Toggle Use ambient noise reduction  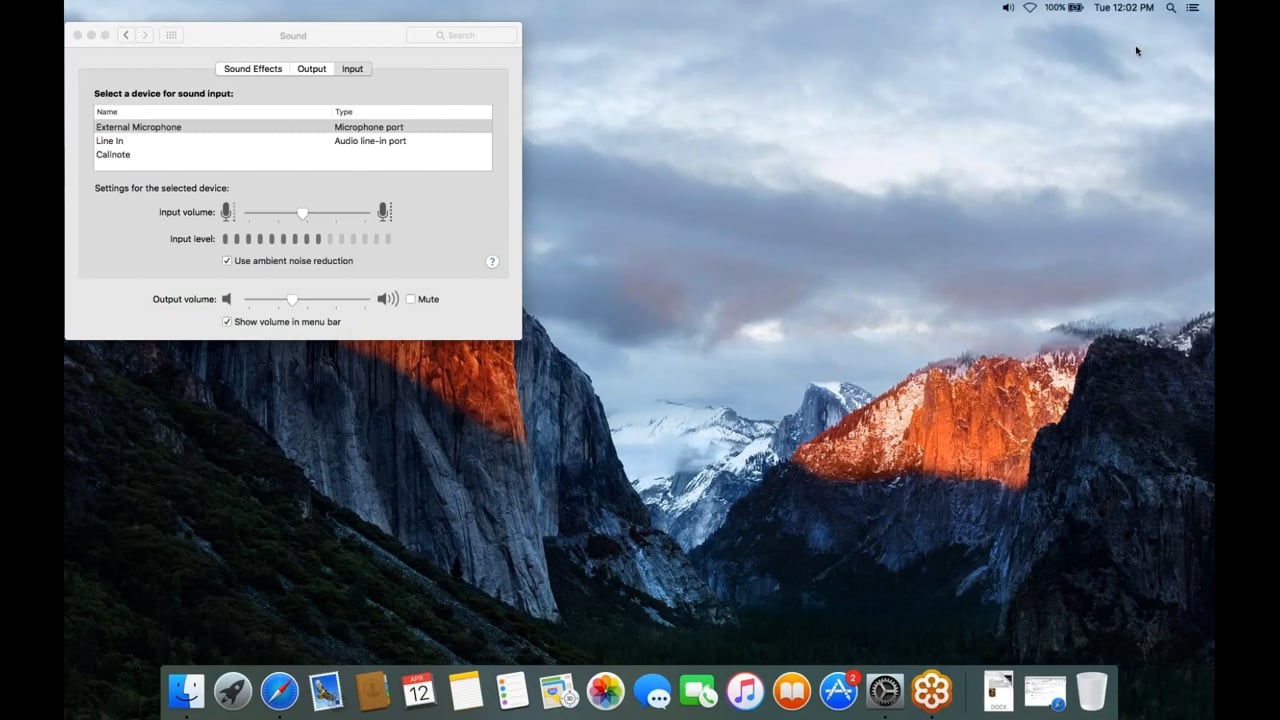click(x=227, y=261)
